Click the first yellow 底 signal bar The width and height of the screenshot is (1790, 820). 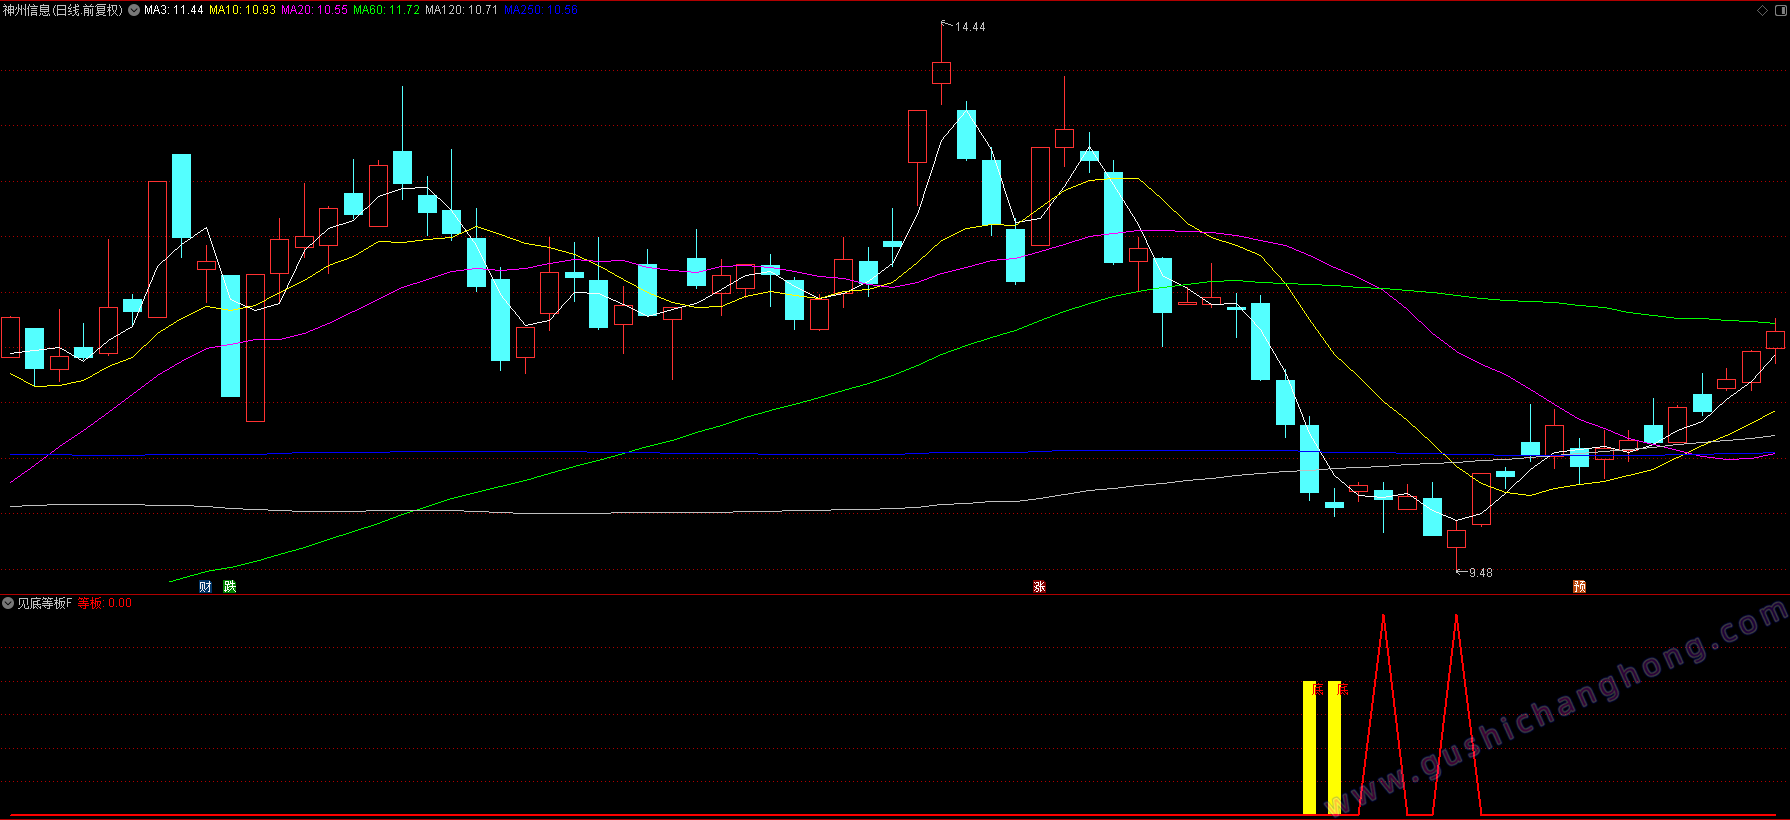1309,748
